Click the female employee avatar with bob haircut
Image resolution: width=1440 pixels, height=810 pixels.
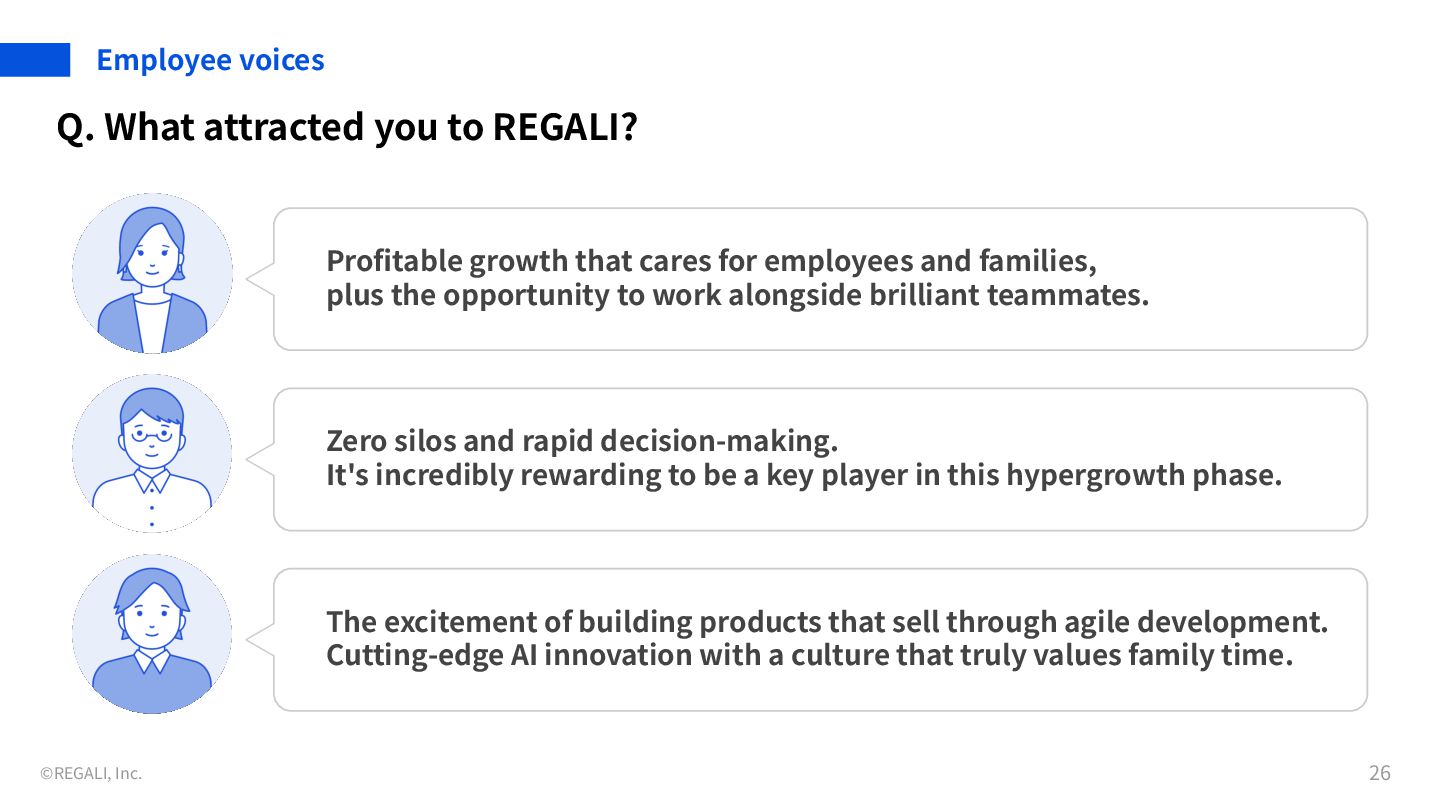click(x=152, y=273)
